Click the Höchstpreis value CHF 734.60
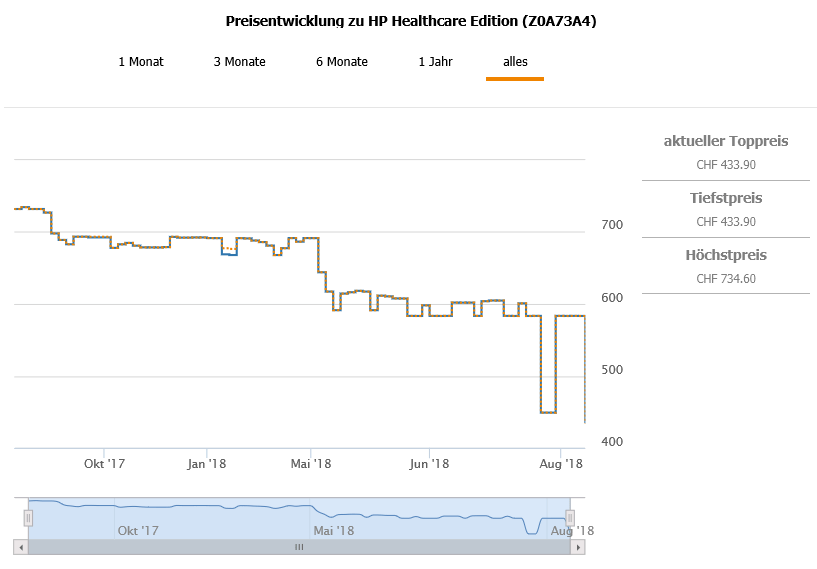This screenshot has width=817, height=569. [725, 278]
